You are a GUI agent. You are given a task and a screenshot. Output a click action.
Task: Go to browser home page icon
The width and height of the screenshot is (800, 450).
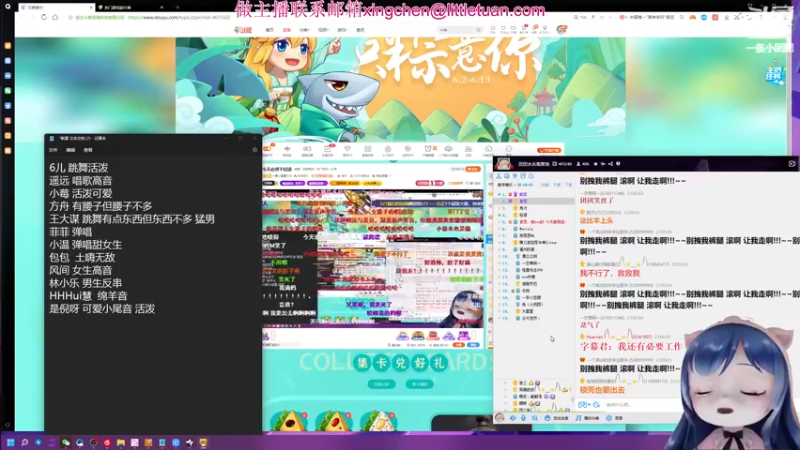pos(55,17)
